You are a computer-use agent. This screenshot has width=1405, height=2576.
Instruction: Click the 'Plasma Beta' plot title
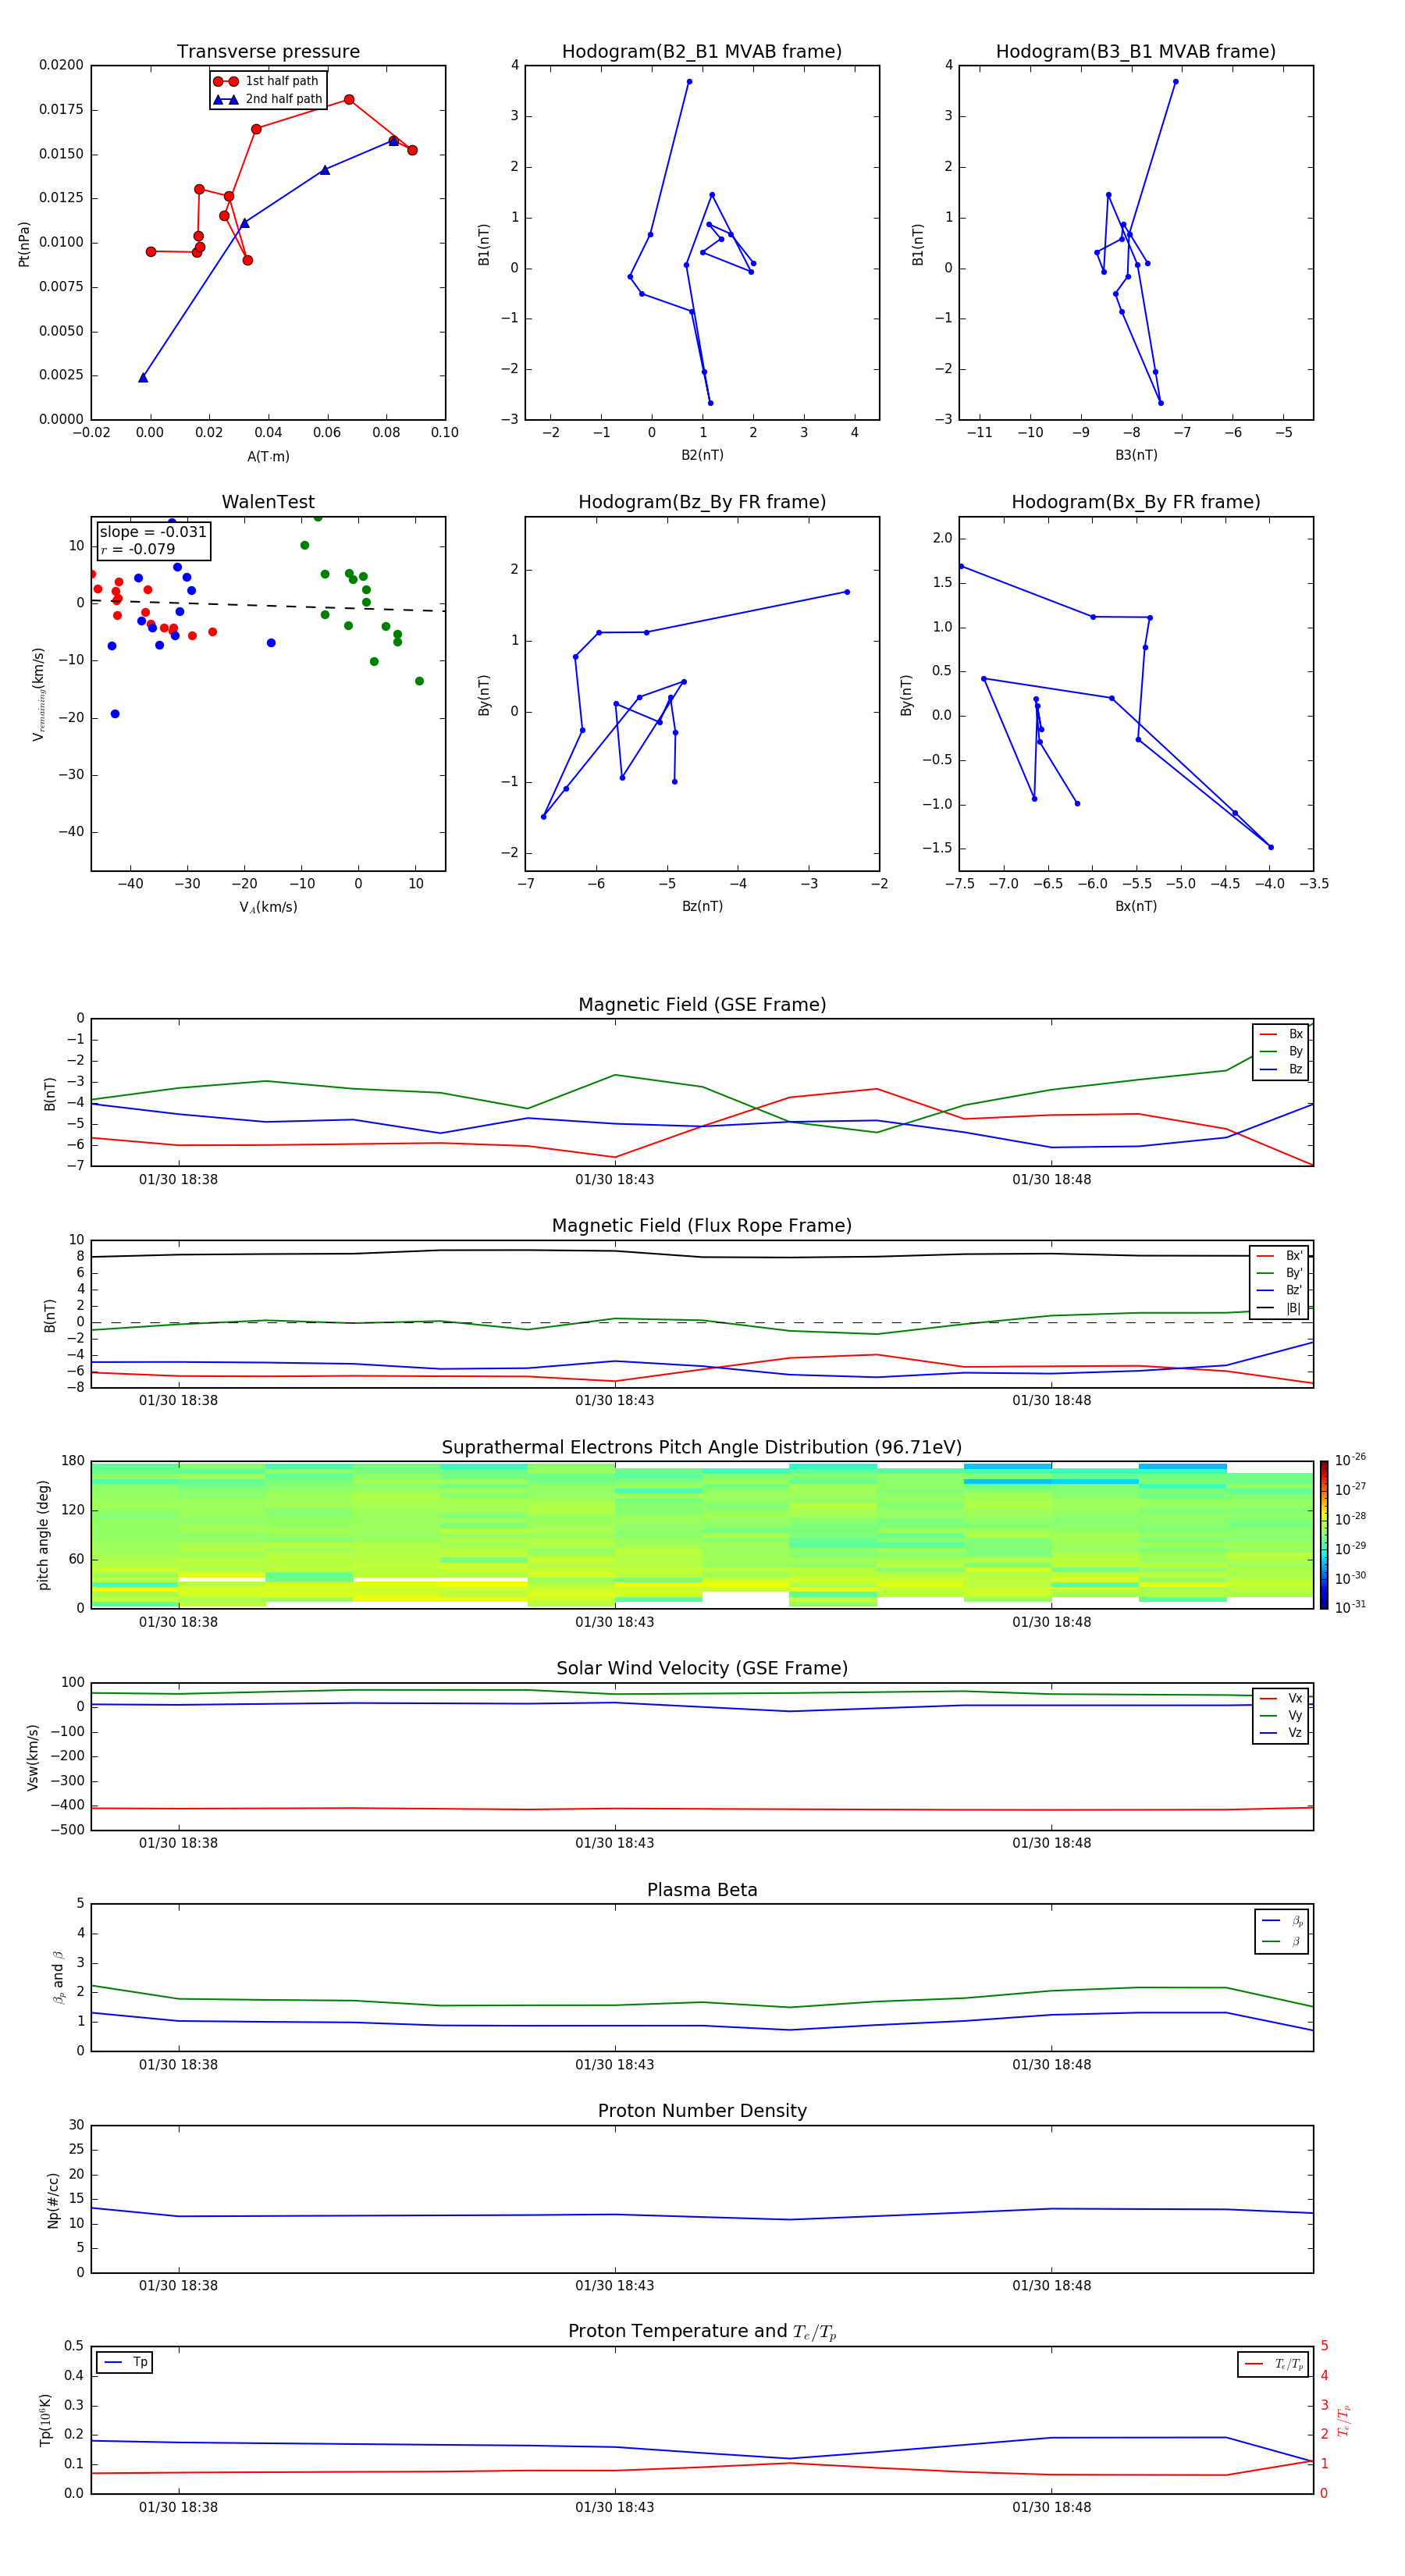702,1890
